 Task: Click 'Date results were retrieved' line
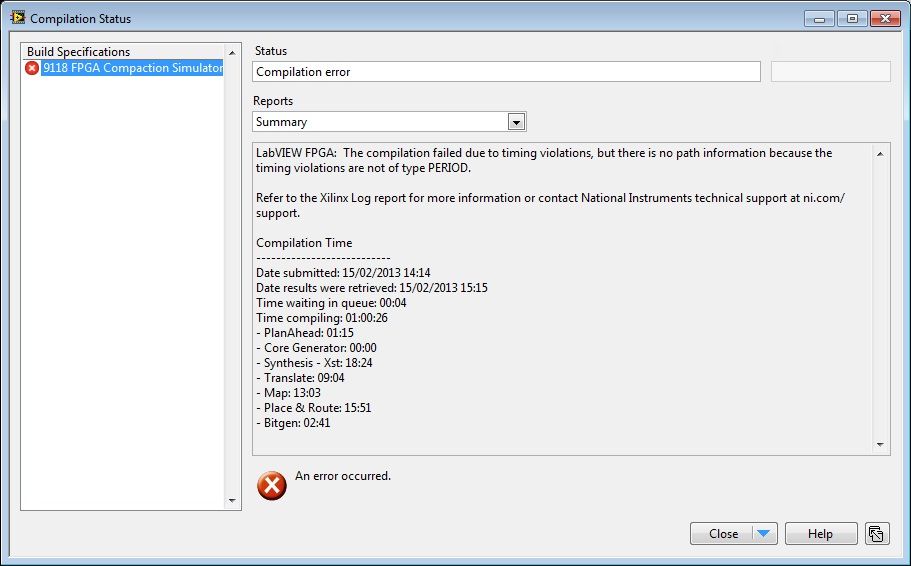372,288
